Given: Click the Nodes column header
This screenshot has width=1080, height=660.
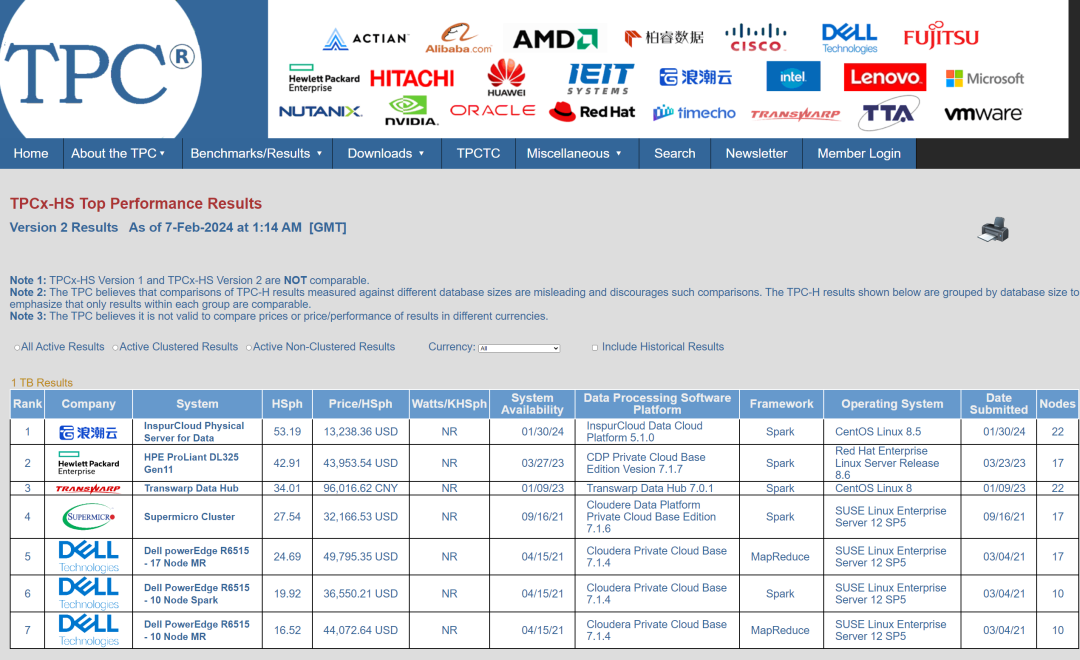Looking at the screenshot, I should 1057,404.
